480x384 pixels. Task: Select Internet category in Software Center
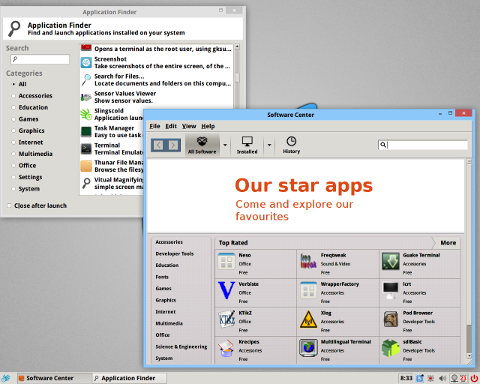[x=166, y=312]
